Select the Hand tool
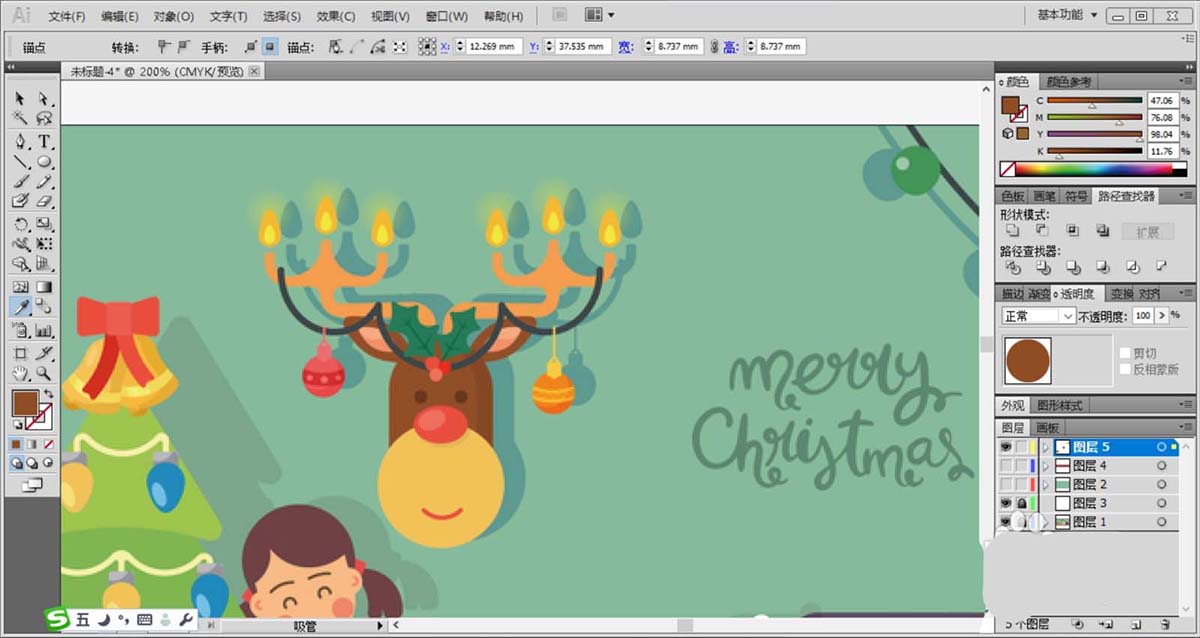1200x638 pixels. [20, 373]
